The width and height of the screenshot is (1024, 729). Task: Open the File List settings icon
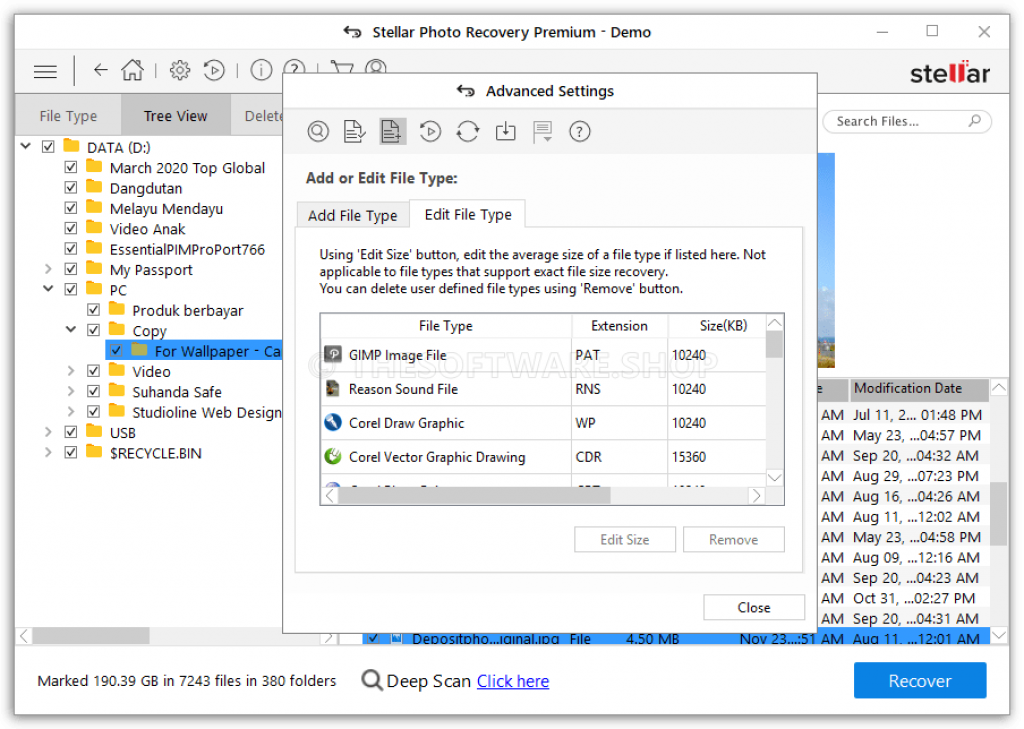pyautogui.click(x=354, y=131)
